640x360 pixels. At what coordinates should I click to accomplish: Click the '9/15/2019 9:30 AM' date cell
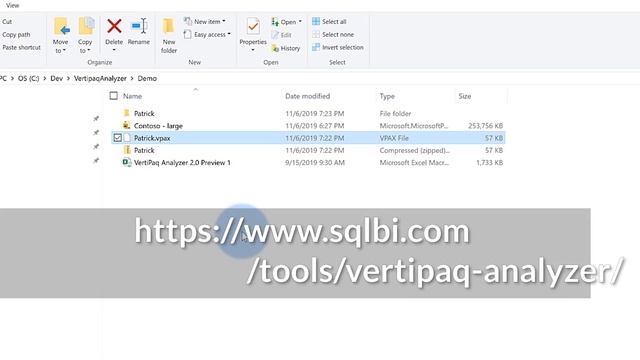coord(315,162)
